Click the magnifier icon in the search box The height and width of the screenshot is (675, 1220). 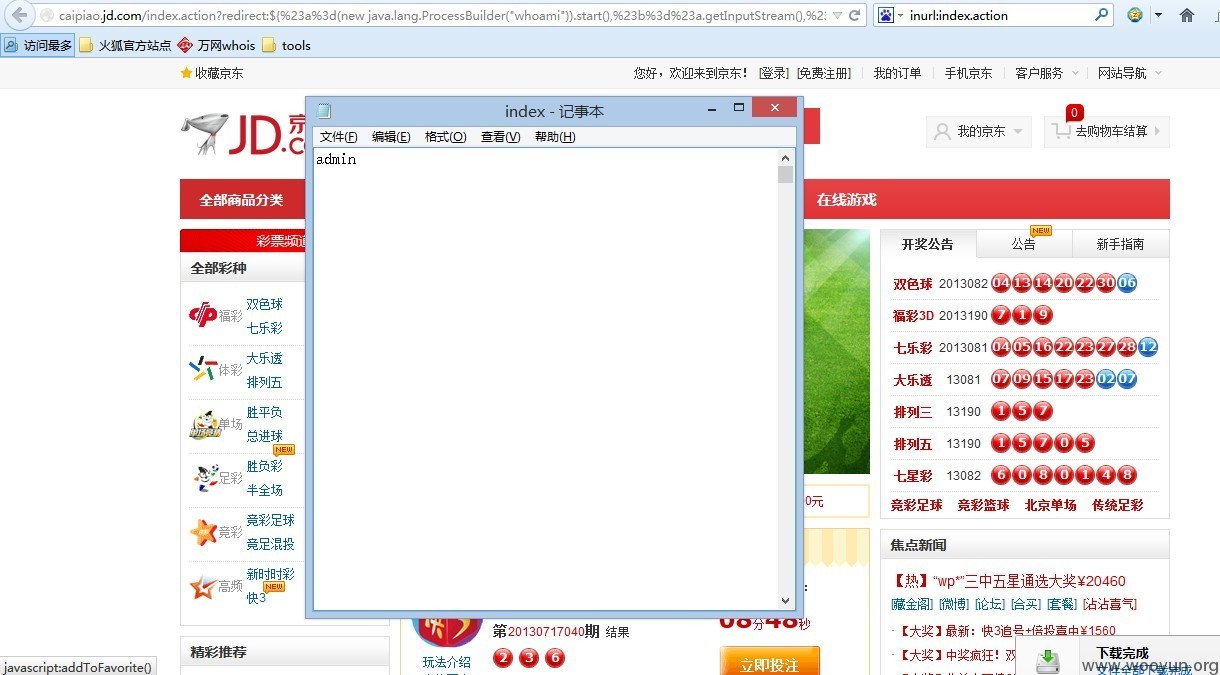coord(1101,15)
